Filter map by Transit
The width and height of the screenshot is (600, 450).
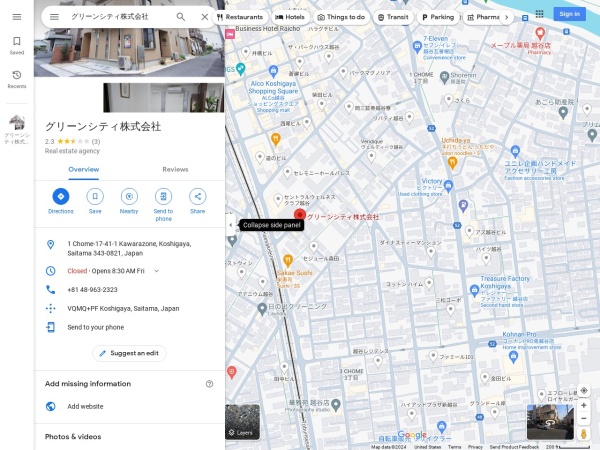[393, 17]
